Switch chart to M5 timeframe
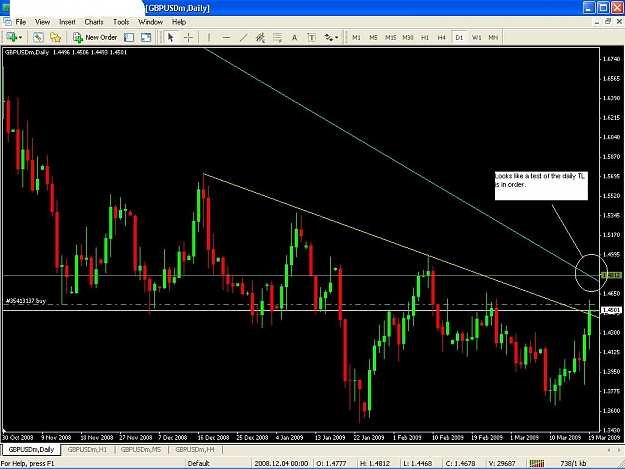 373,37
